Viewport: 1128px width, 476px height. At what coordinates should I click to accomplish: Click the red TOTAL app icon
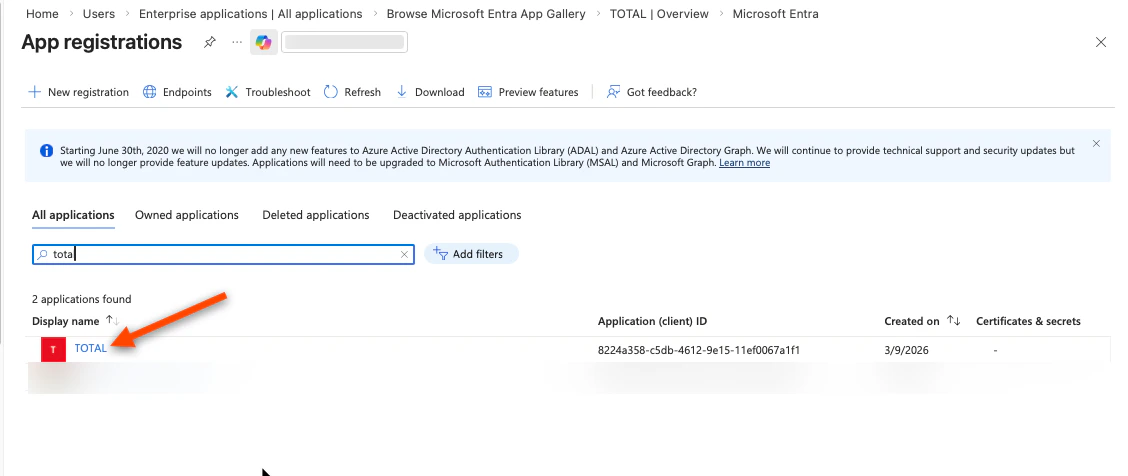(53, 349)
